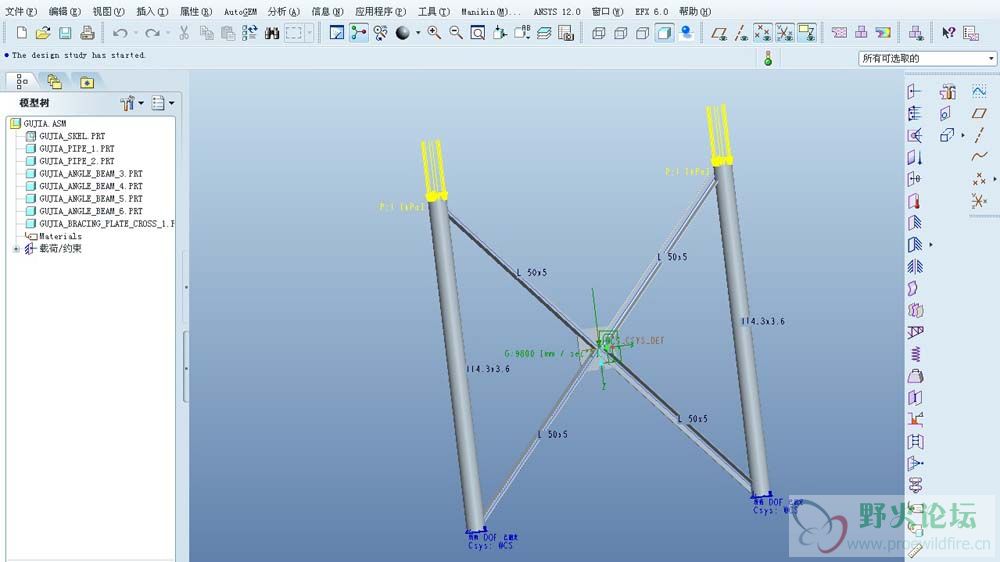Open the 视图 (View) menu

point(108,11)
